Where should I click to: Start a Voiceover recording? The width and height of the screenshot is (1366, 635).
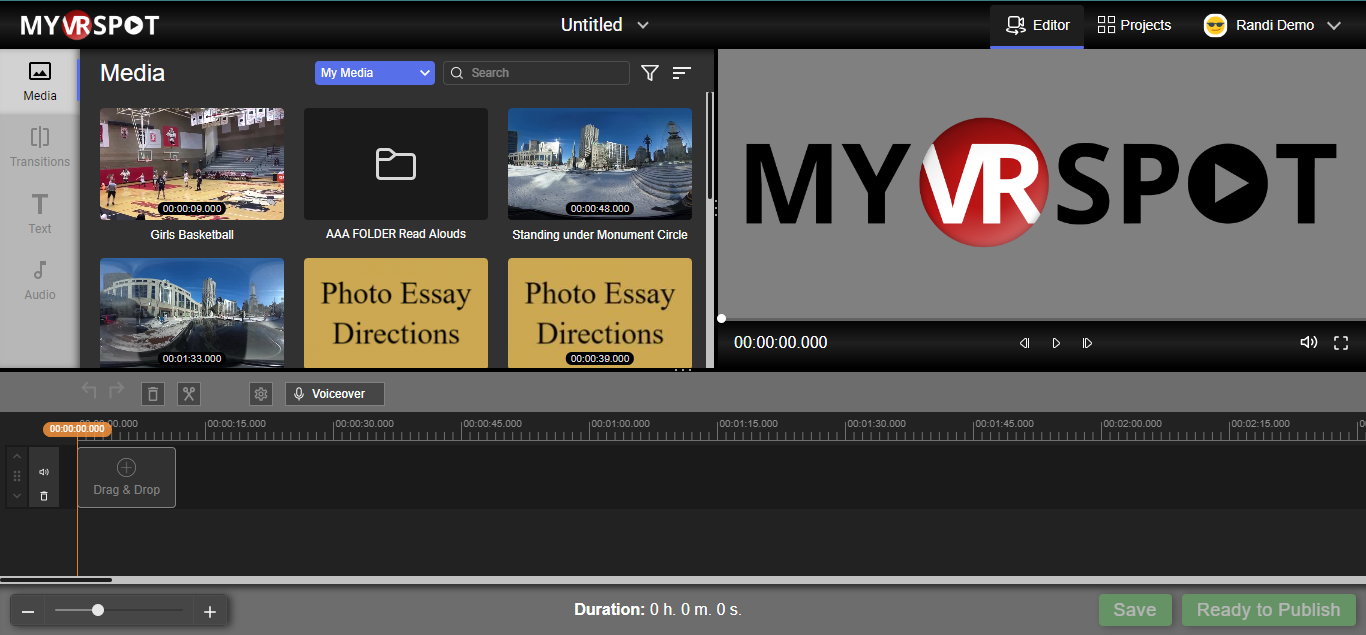pos(335,394)
